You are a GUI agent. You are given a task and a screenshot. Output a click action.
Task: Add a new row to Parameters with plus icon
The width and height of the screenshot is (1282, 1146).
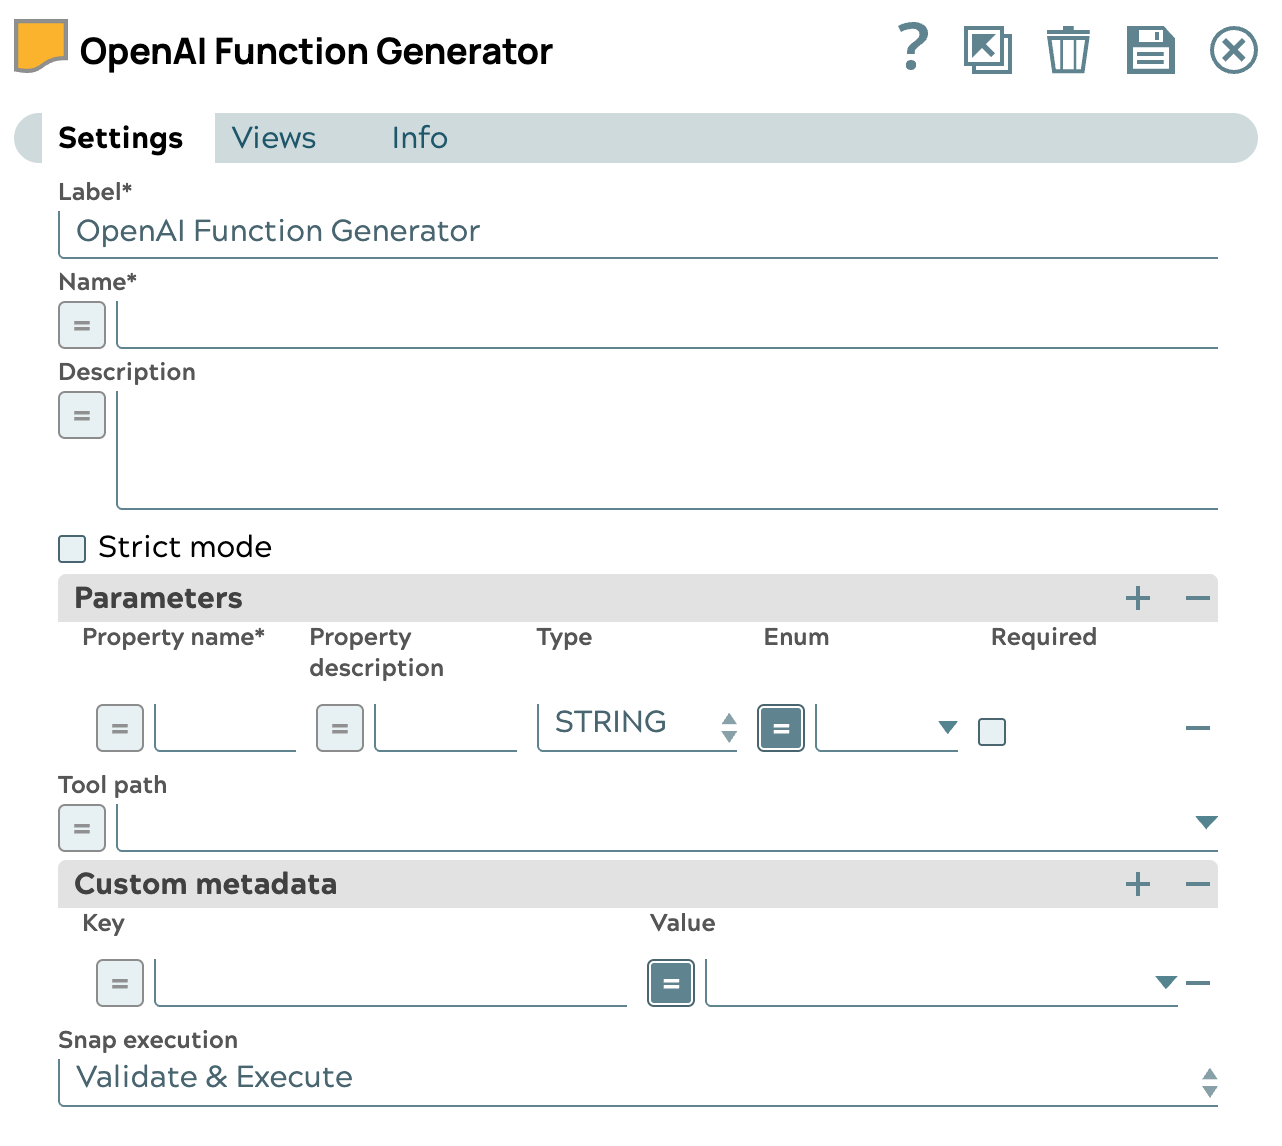1137,597
